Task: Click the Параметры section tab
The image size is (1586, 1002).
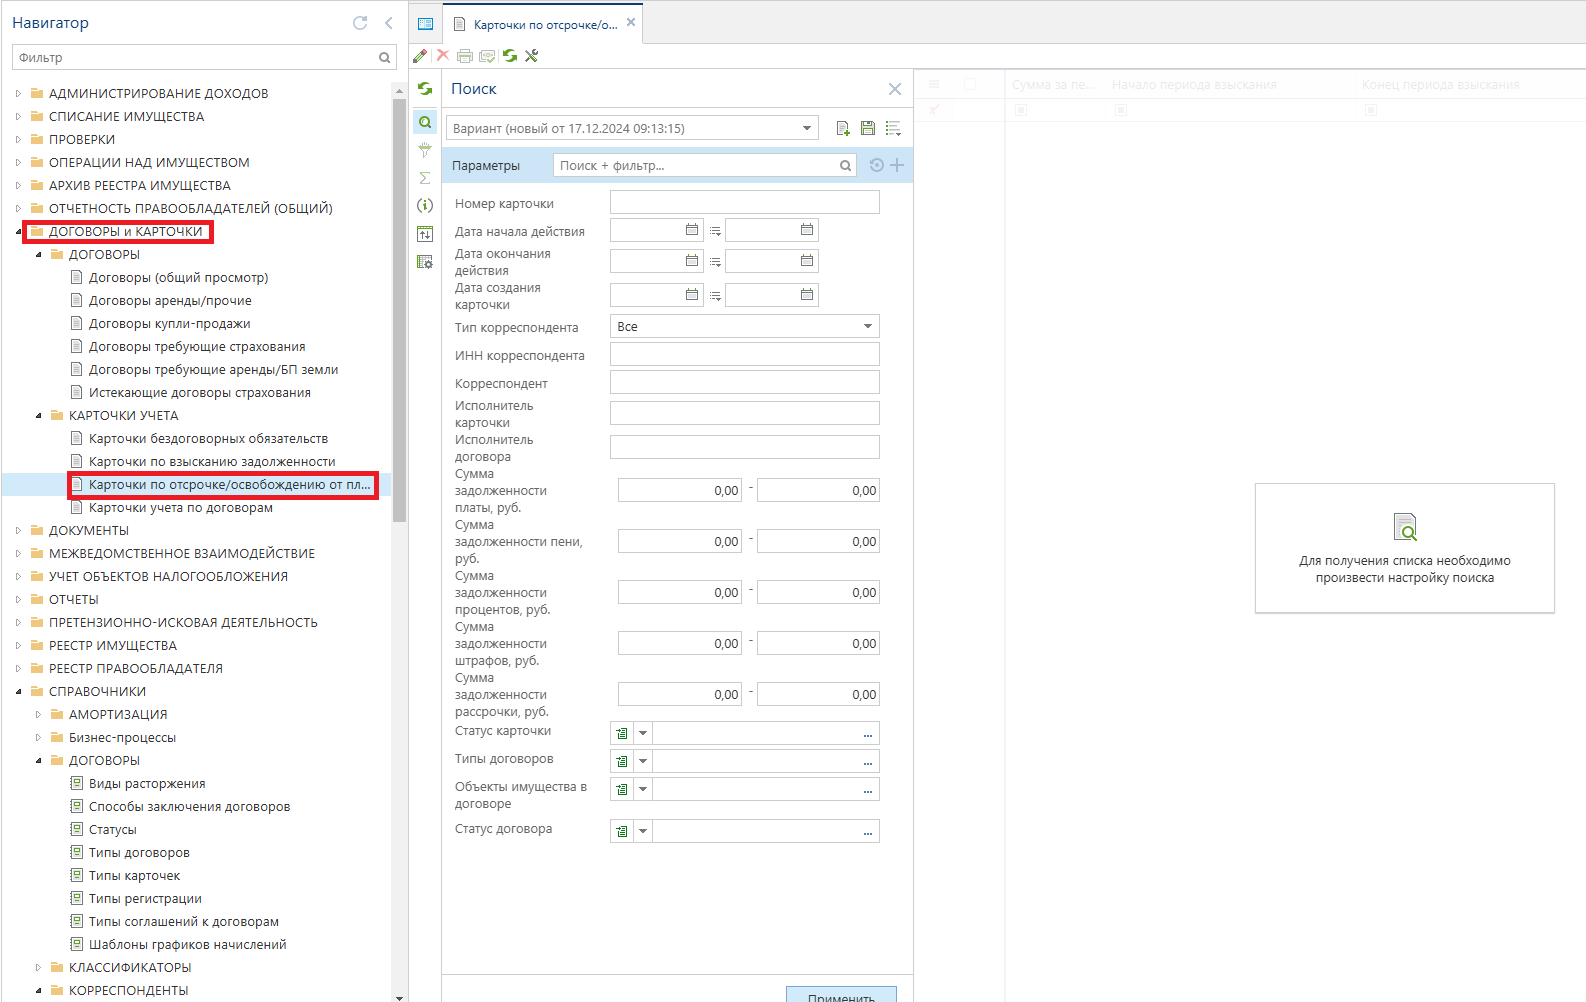Action: tap(486, 165)
